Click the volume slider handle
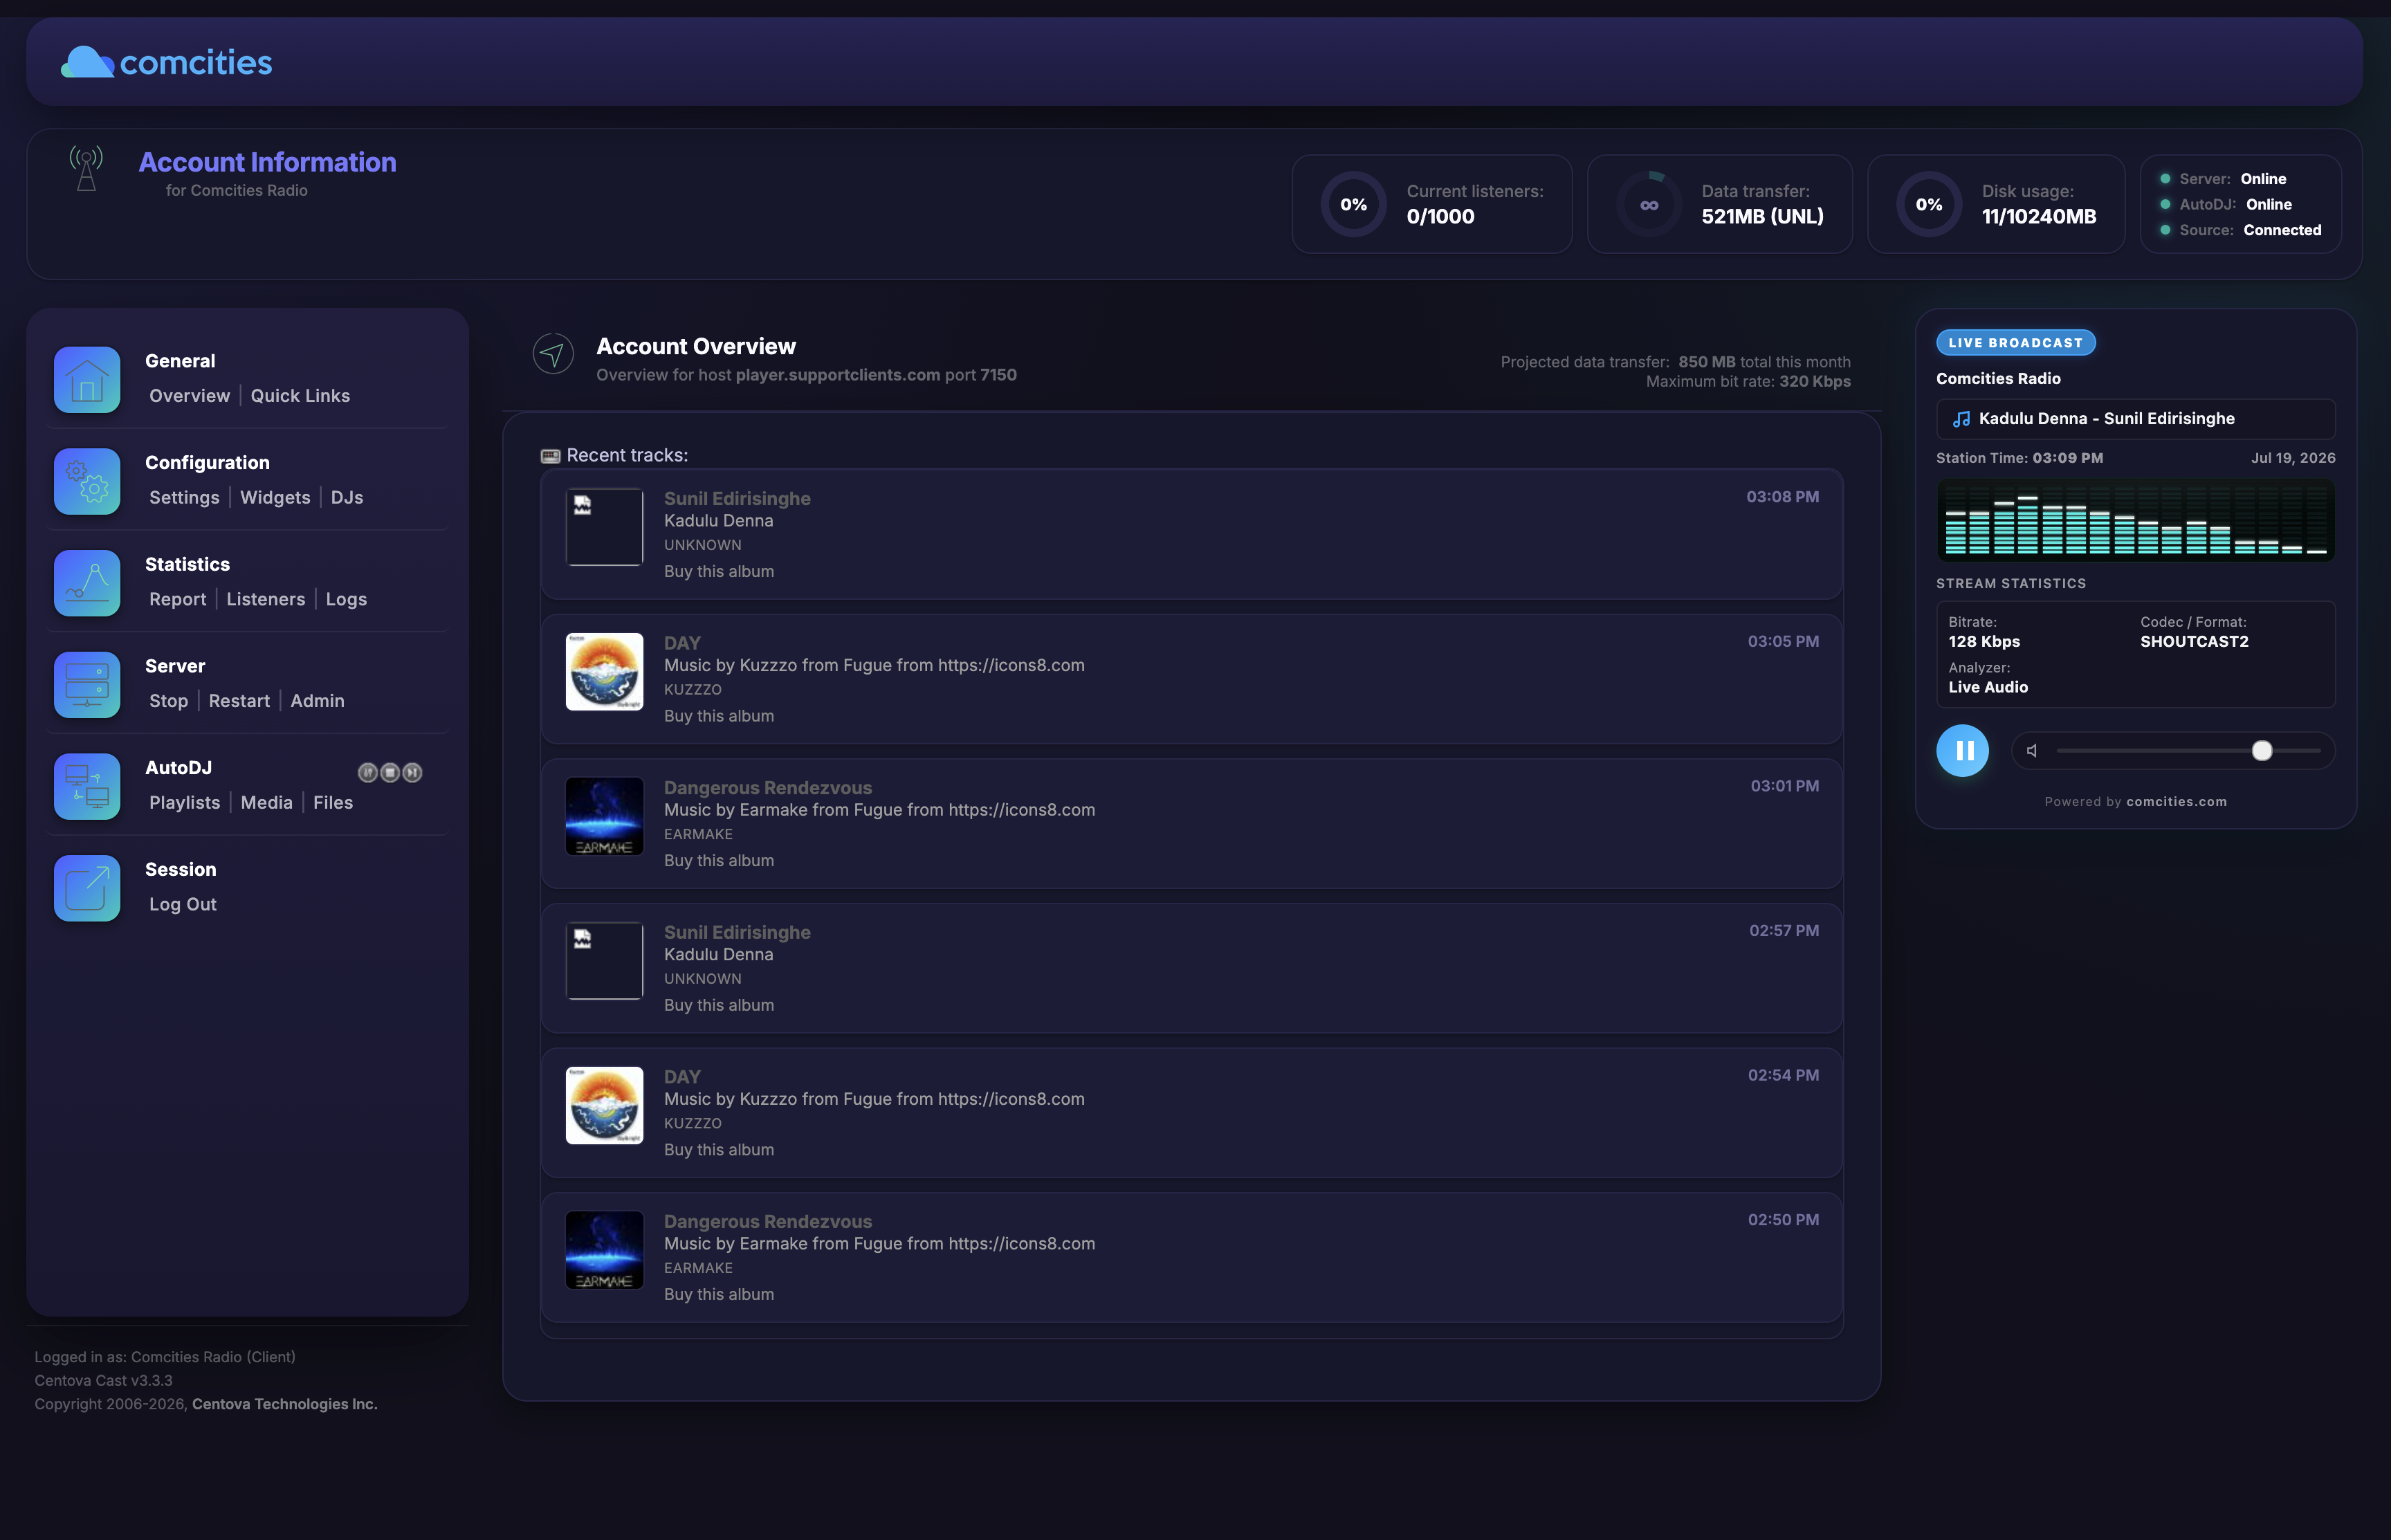The image size is (2391, 1540). [2262, 750]
